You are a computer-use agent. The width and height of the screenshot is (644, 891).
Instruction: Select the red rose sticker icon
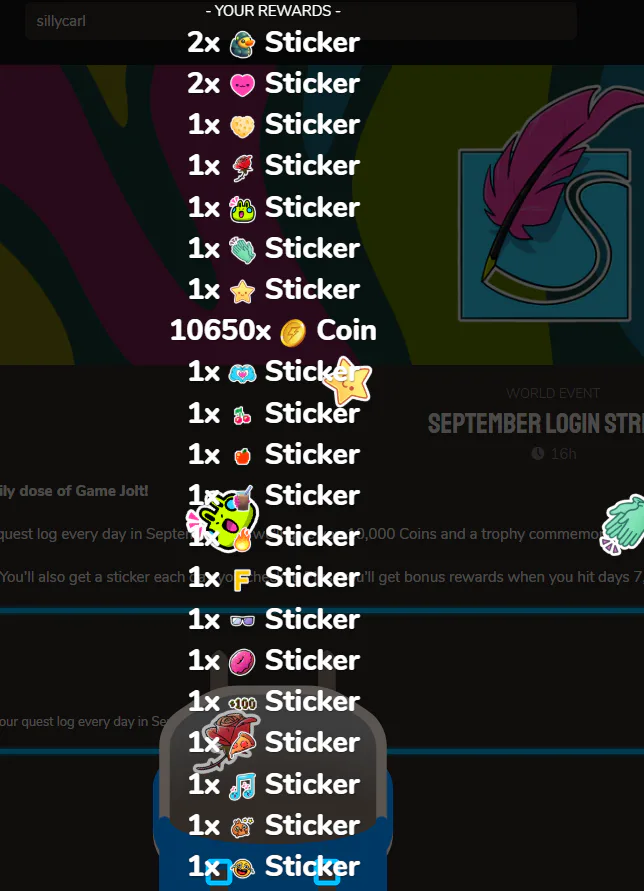pyautogui.click(x=242, y=167)
